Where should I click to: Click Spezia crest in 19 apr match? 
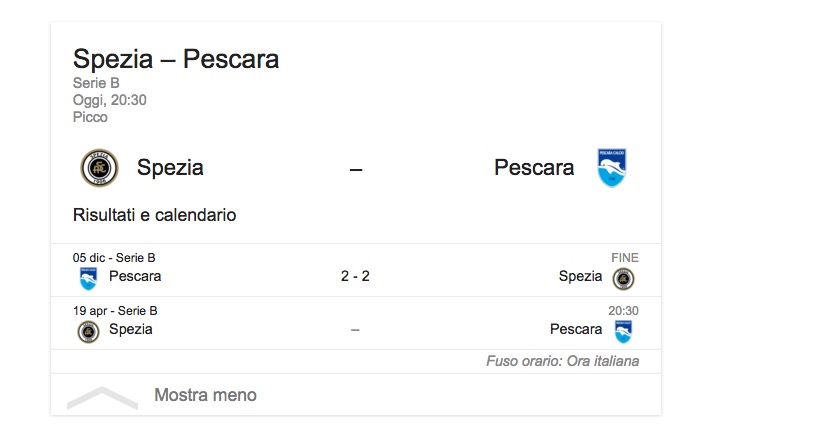tap(88, 331)
